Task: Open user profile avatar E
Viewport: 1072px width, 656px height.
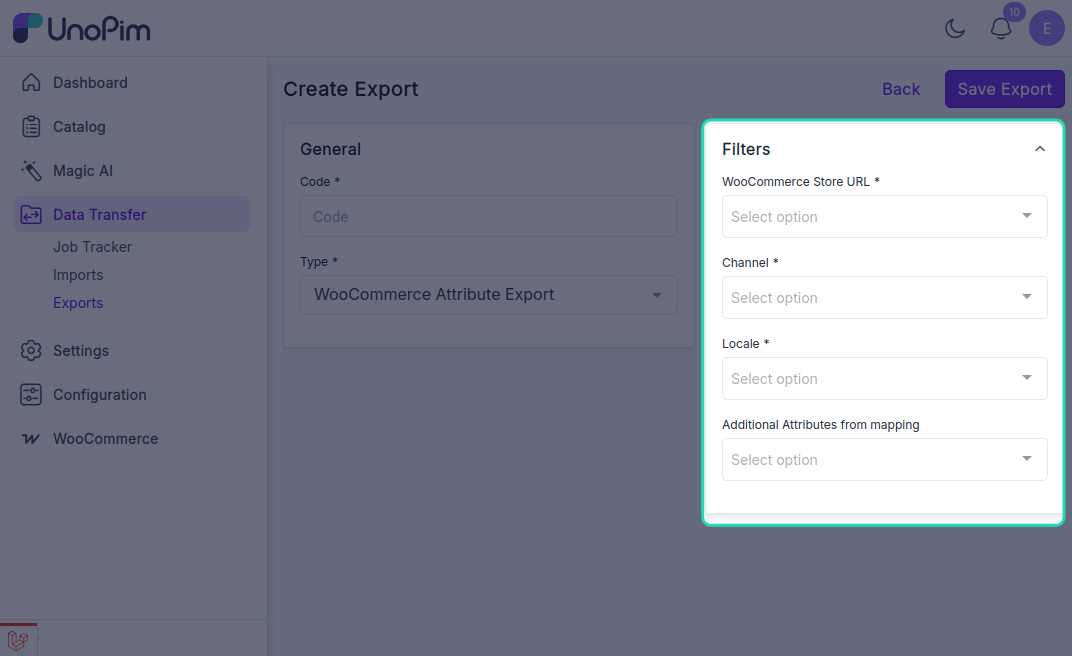Action: (1047, 29)
